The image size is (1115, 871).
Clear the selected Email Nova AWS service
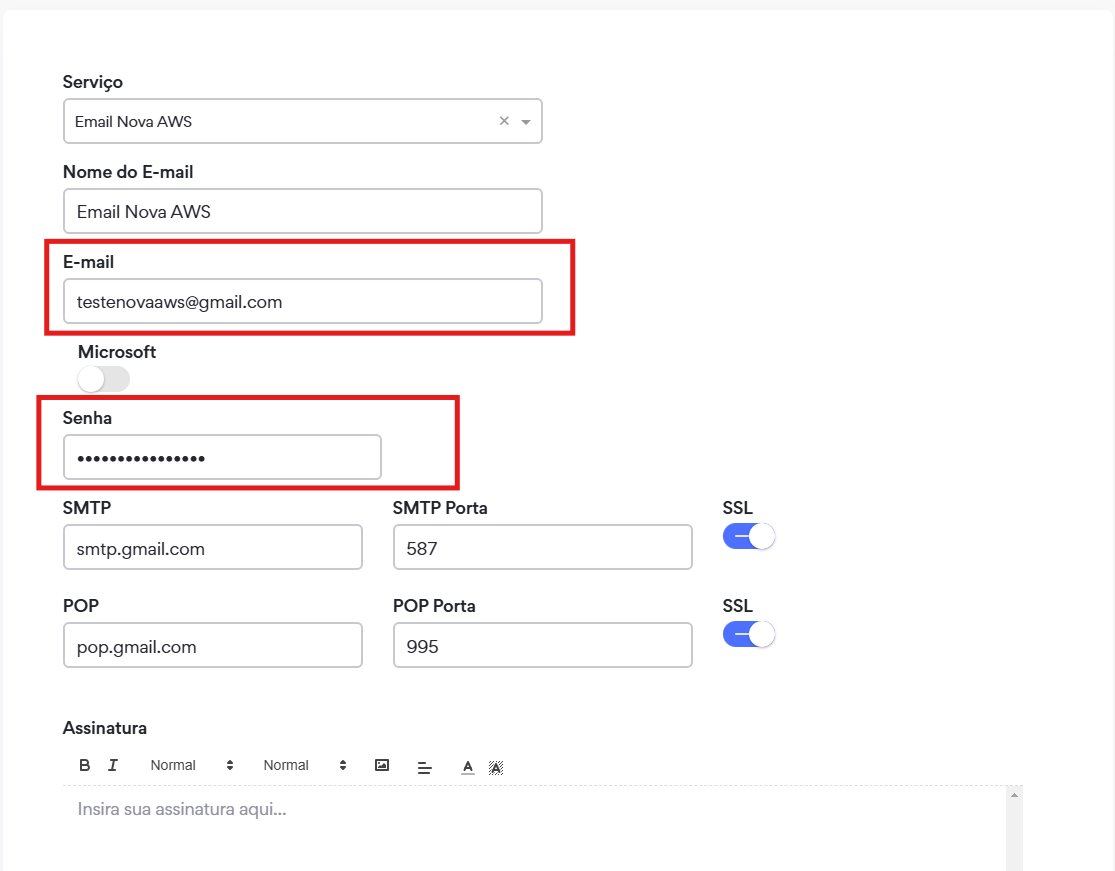(503, 120)
